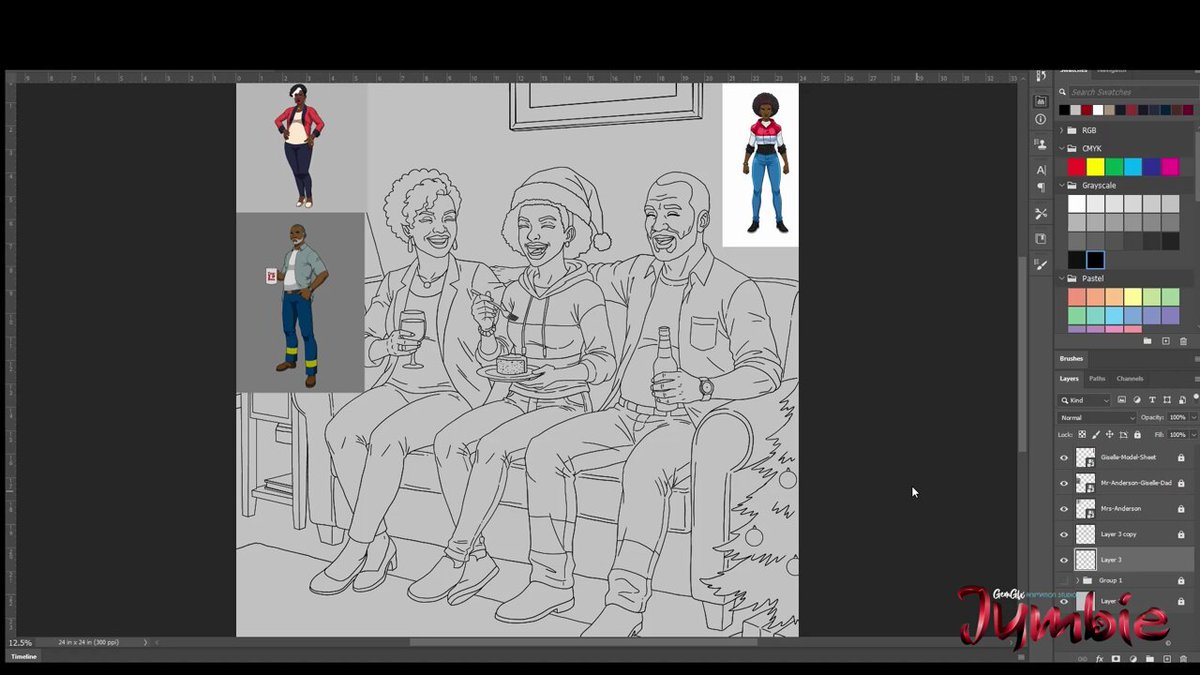
Task: Click the delete swatch trash icon
Action: click(x=1183, y=341)
